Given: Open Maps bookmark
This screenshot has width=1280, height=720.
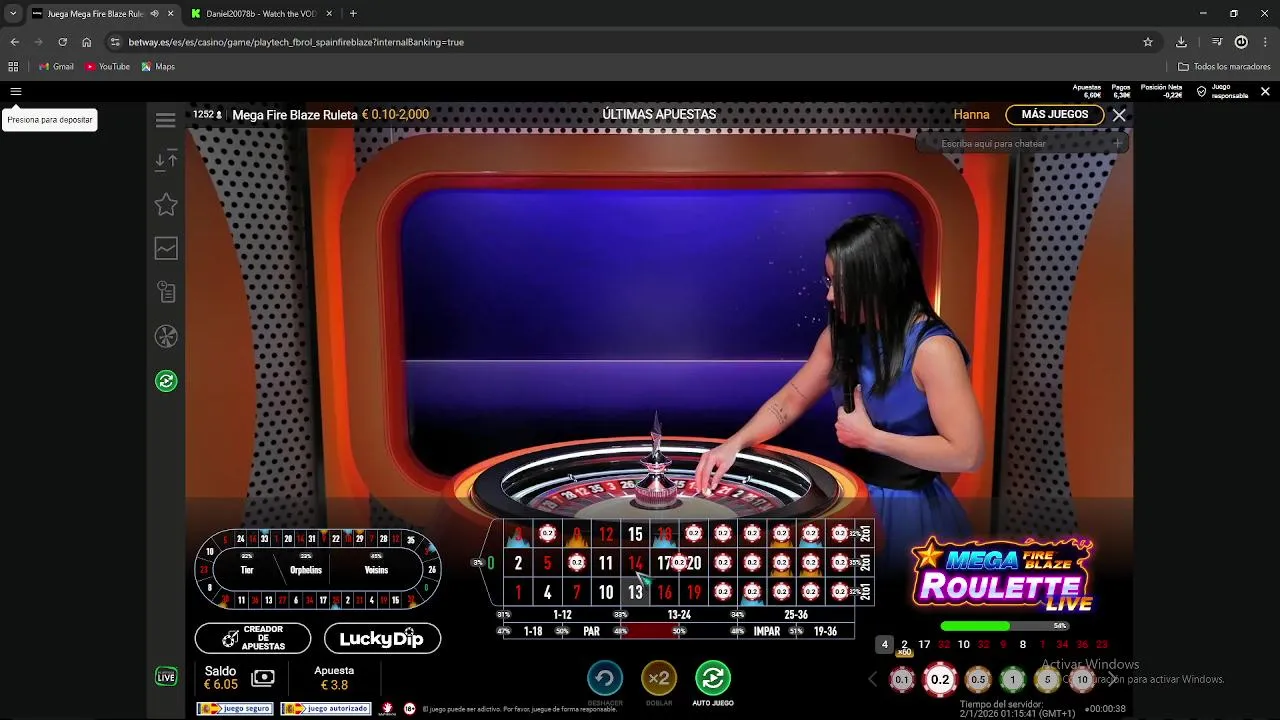Looking at the screenshot, I should [158, 67].
